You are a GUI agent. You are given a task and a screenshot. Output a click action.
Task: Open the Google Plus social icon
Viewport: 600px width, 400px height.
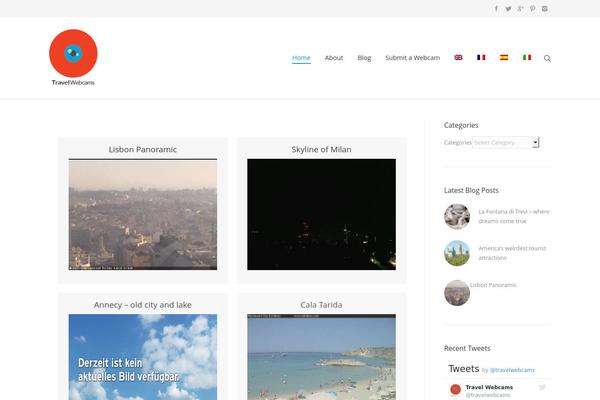[520, 8]
